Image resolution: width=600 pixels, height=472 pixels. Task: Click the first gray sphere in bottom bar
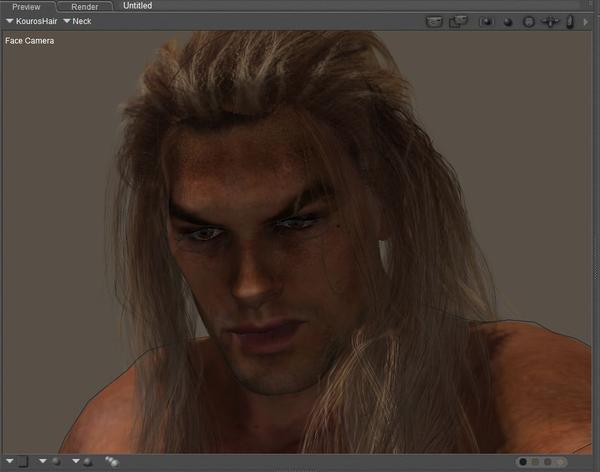tap(57, 462)
